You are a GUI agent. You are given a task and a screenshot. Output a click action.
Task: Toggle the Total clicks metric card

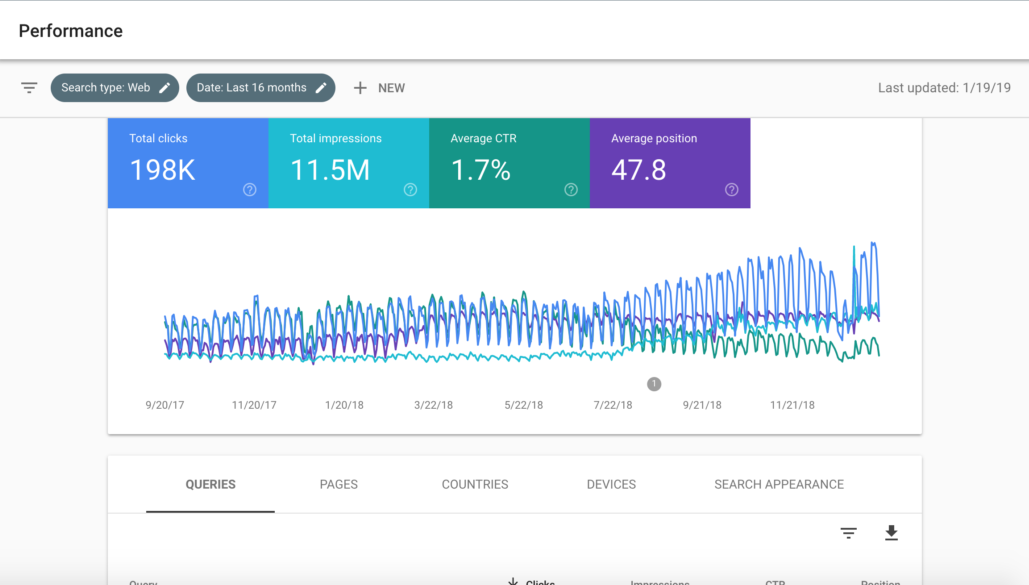(x=188, y=163)
